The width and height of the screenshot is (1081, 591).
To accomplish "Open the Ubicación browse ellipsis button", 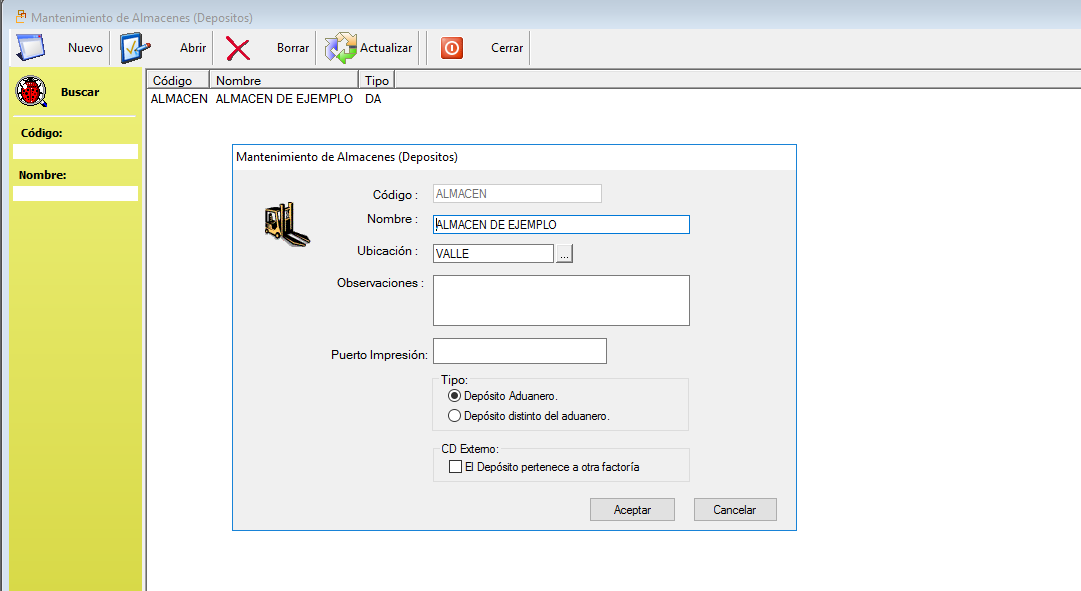I will [x=564, y=254].
